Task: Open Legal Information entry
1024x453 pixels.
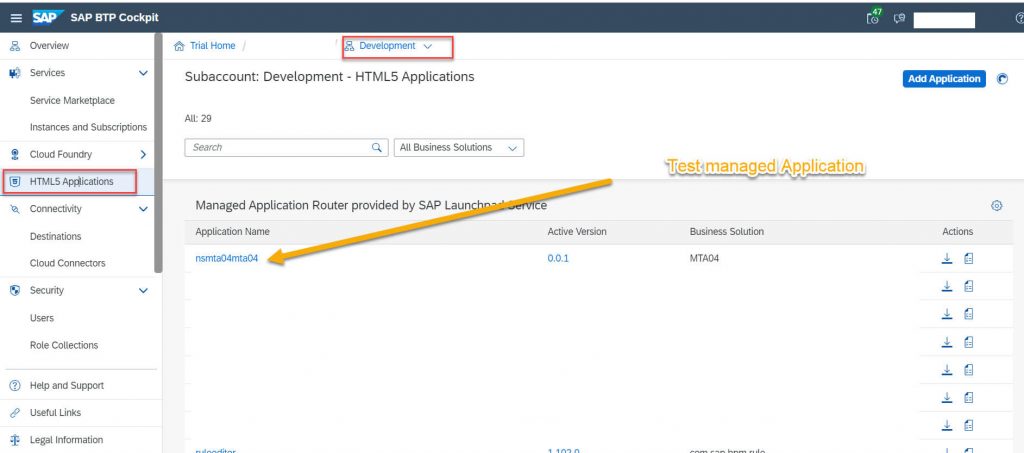Action: pos(67,440)
